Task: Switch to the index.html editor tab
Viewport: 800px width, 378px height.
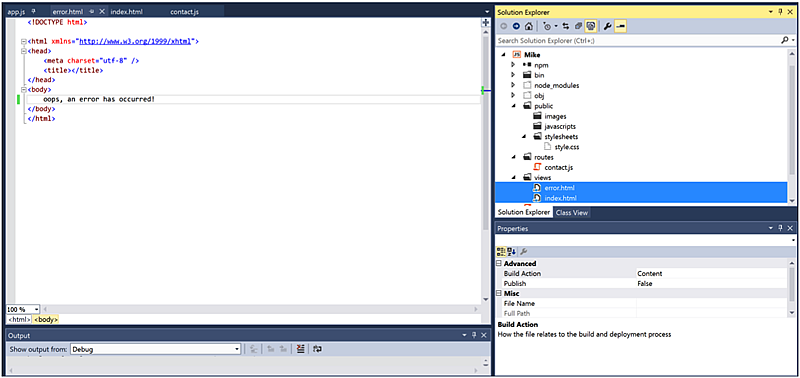Action: point(127,12)
